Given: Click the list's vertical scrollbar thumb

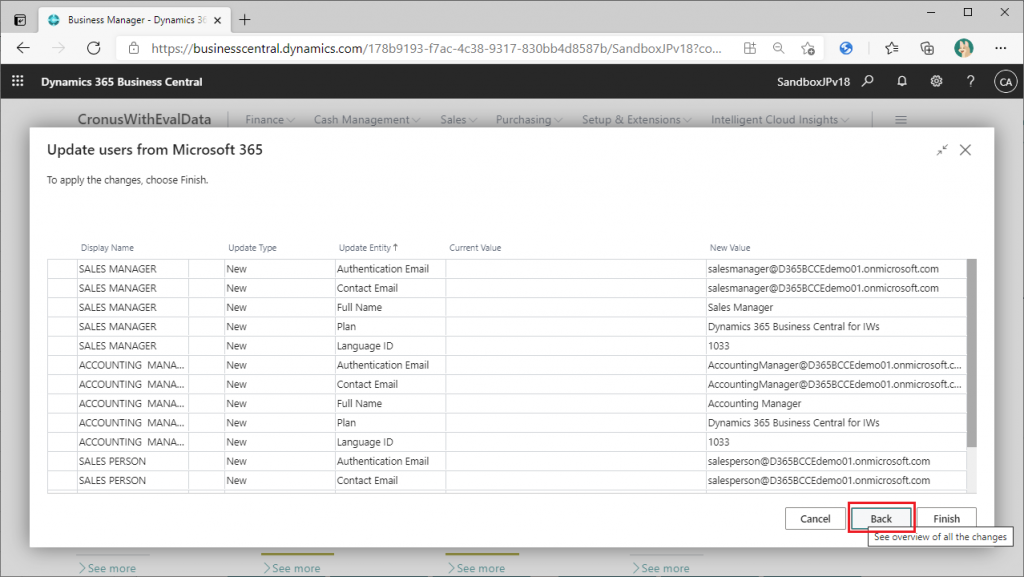Looking at the screenshot, I should (971, 353).
